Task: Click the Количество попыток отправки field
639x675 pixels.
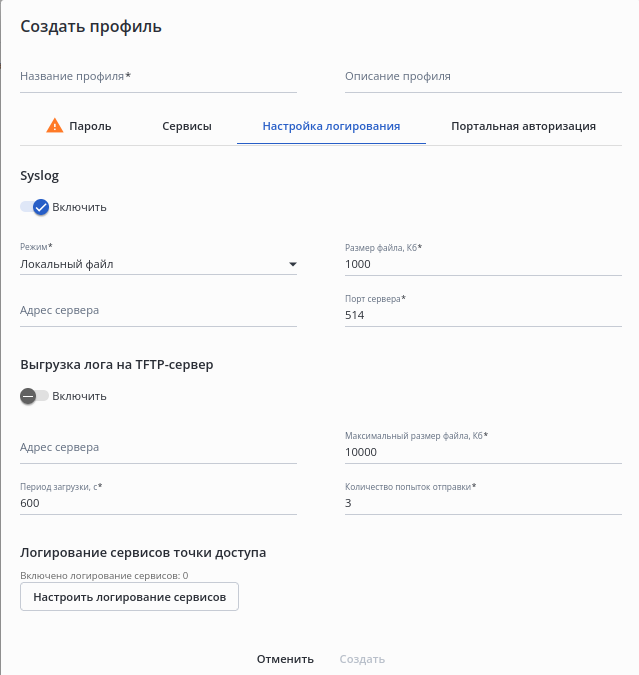Action: (x=483, y=504)
